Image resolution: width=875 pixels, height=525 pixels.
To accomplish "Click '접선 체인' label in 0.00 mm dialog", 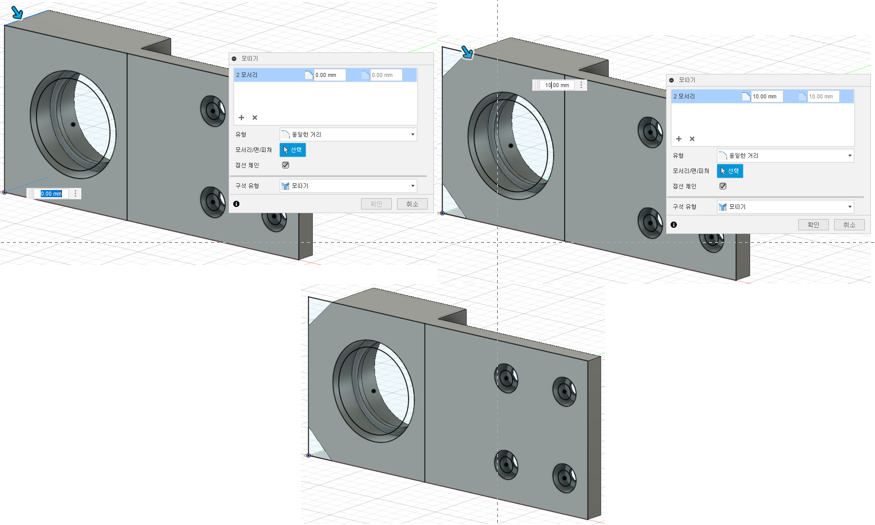I will click(247, 165).
